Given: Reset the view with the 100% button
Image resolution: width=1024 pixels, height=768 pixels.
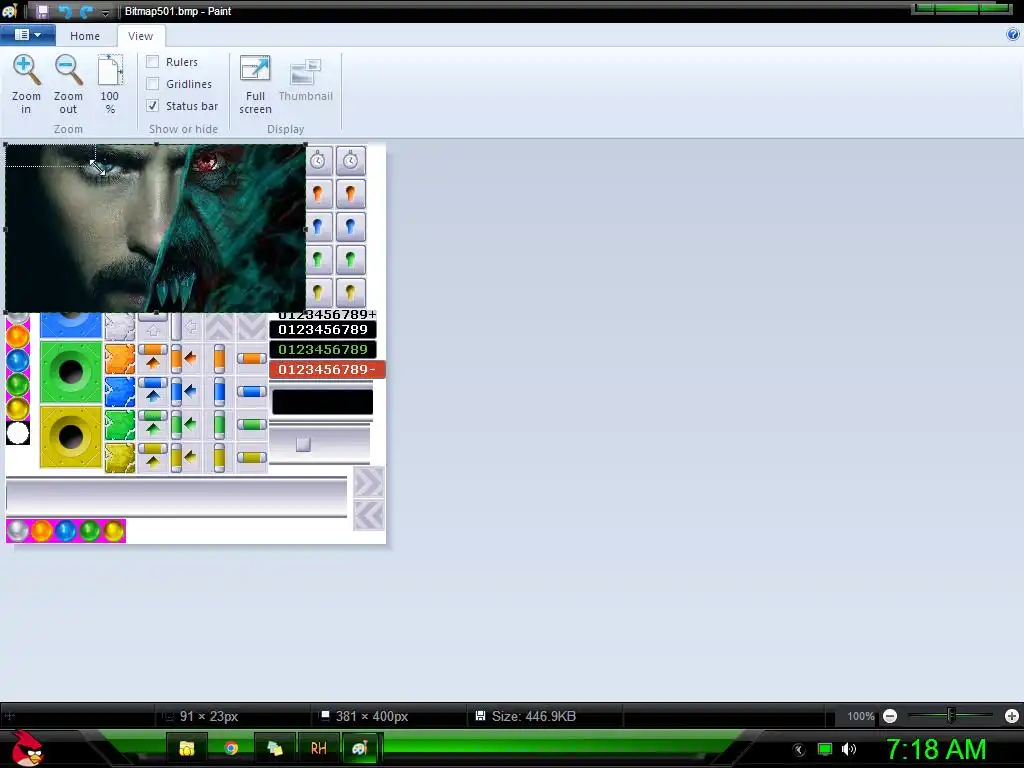Looking at the screenshot, I should (110, 85).
